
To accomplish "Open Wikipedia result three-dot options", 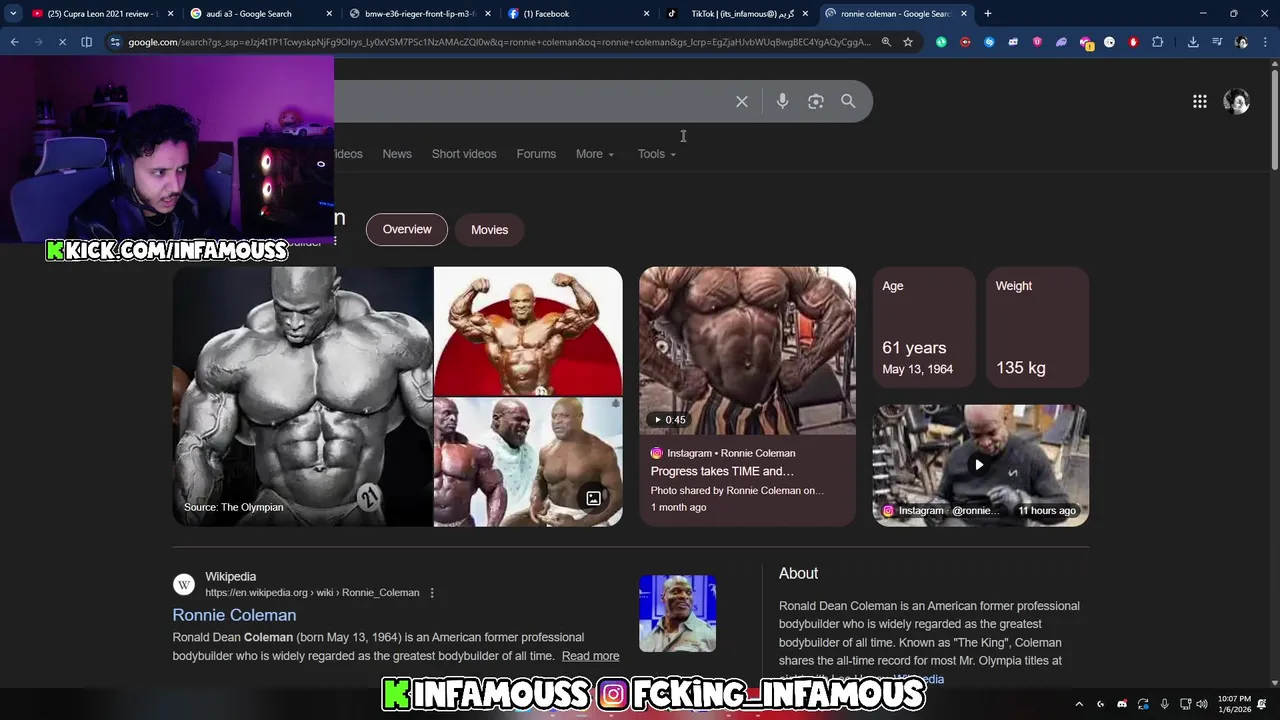I will [x=432, y=593].
